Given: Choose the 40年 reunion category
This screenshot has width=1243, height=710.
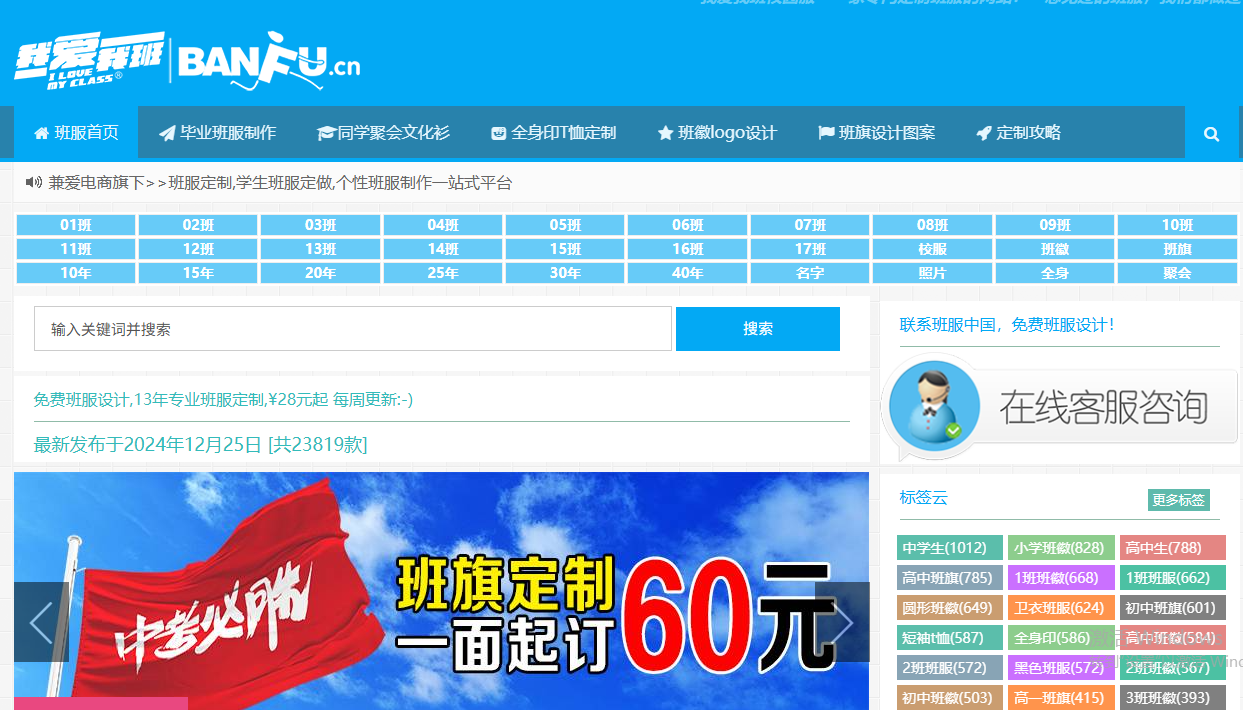Looking at the screenshot, I should [x=687, y=273].
